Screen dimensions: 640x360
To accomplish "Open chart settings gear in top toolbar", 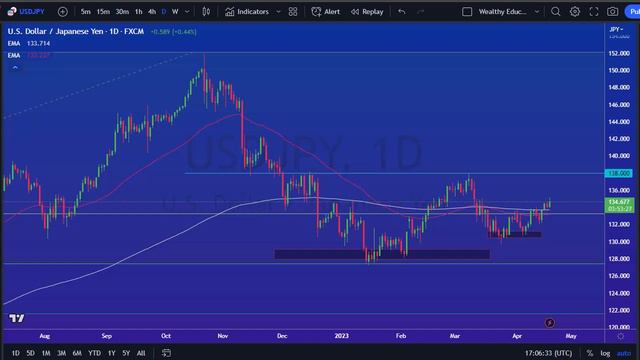I will (575, 12).
